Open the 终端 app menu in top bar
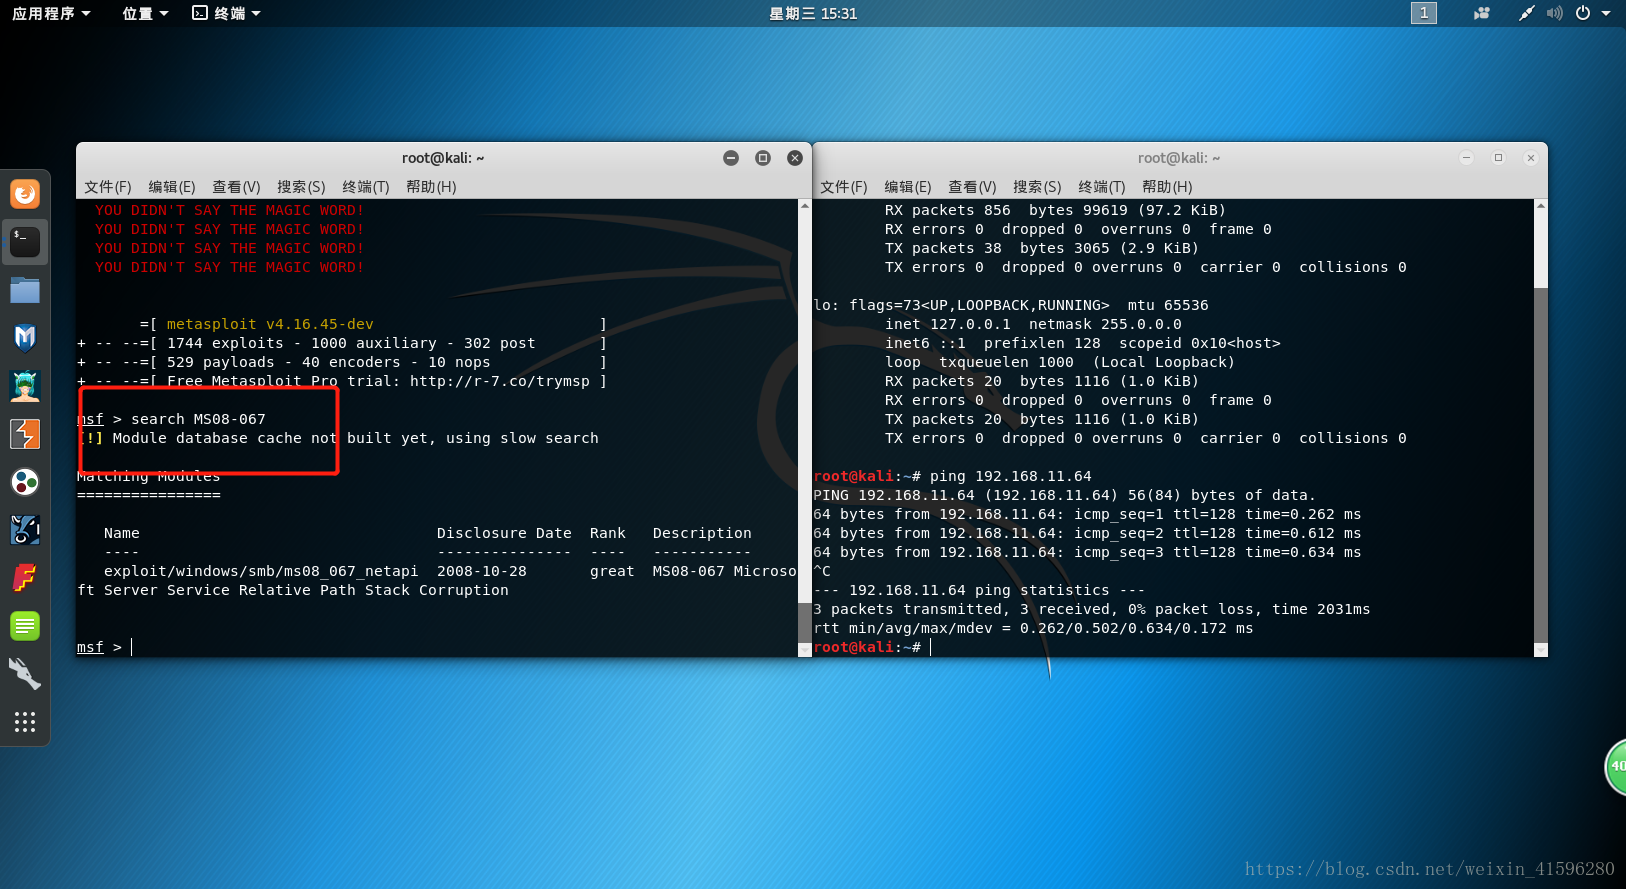 click(226, 13)
